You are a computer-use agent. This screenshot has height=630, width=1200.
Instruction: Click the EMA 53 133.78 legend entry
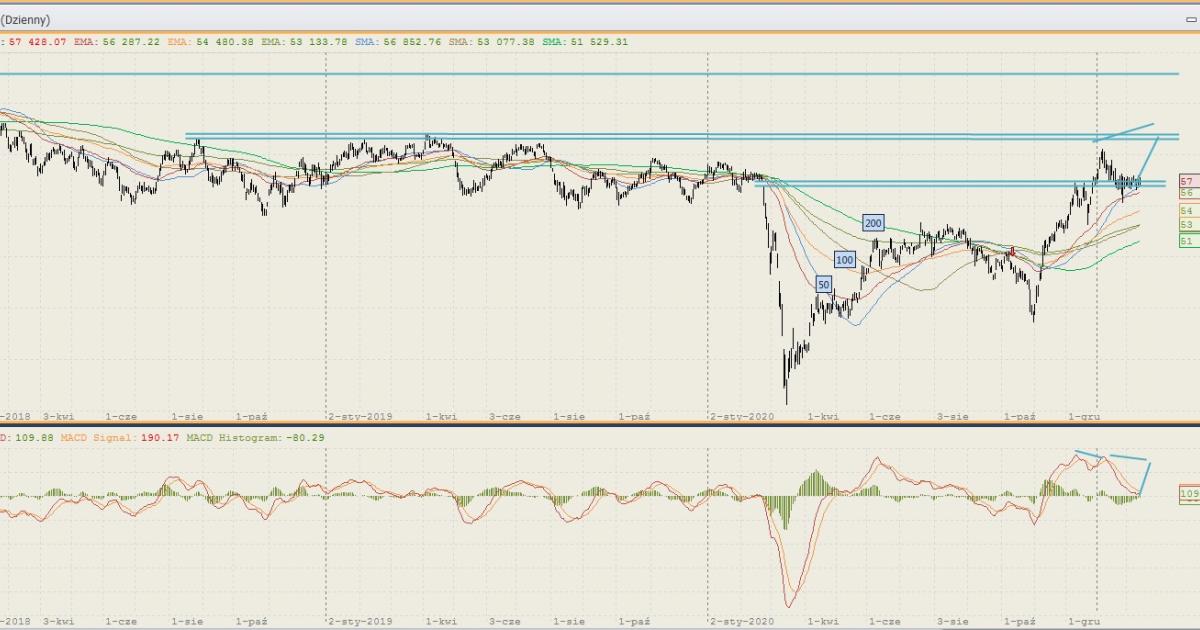pos(309,42)
